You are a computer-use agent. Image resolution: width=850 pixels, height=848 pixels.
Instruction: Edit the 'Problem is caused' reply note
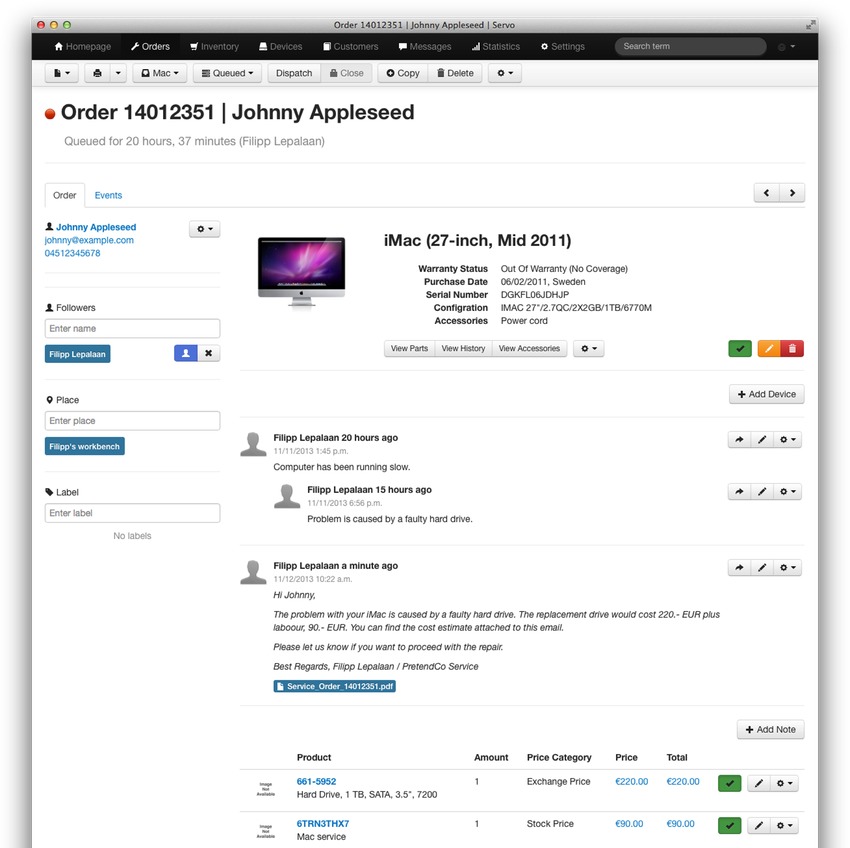(762, 491)
